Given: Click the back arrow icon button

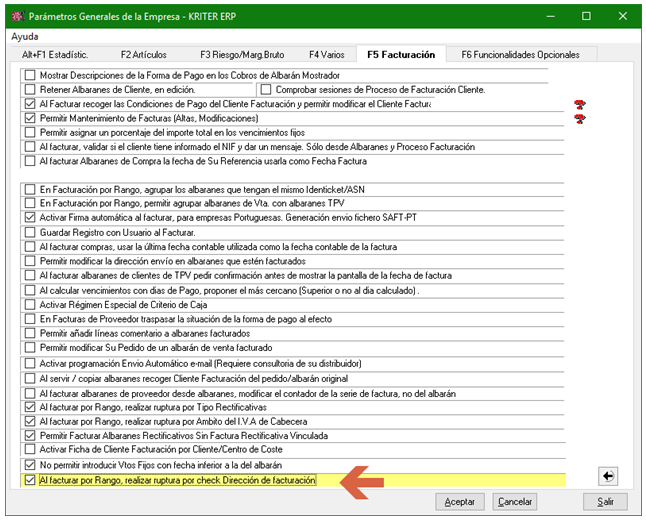Looking at the screenshot, I should [x=608, y=476].
